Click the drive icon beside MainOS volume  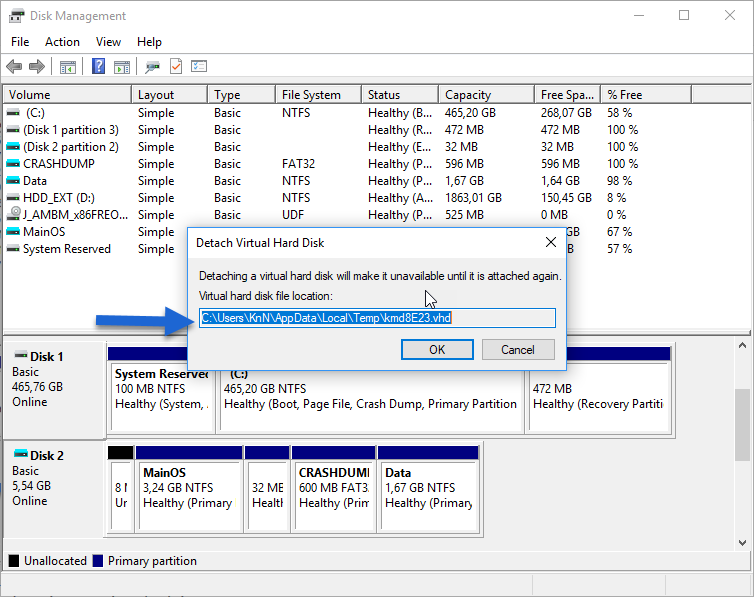pyautogui.click(x=13, y=232)
